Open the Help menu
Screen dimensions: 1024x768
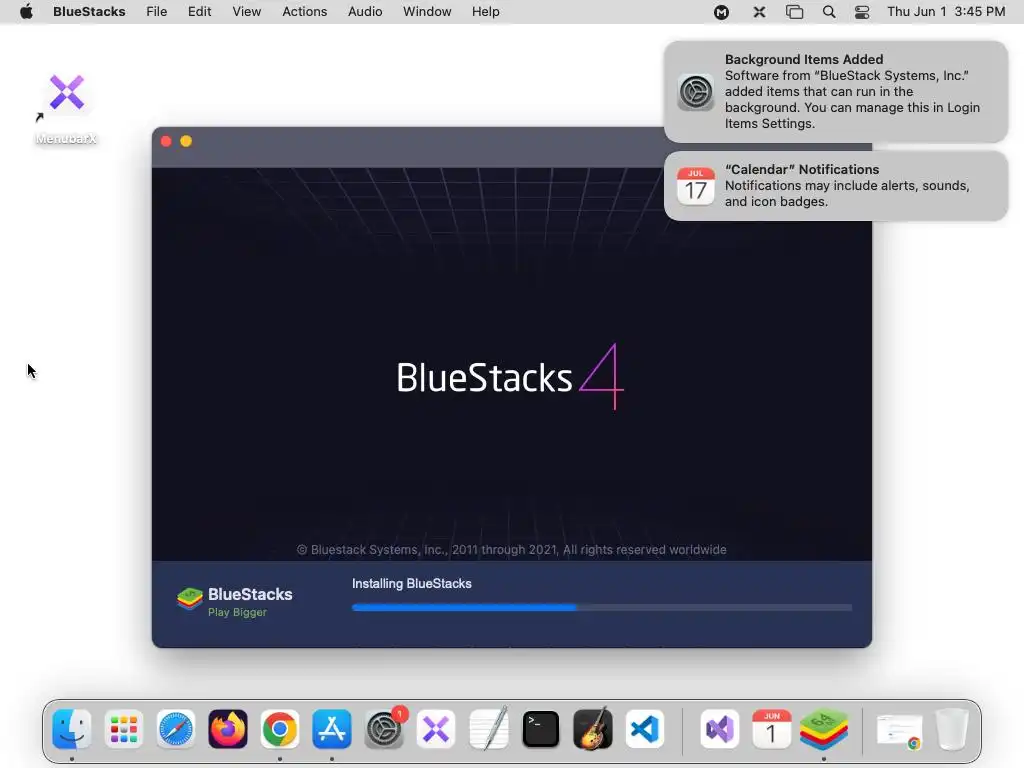(x=485, y=12)
